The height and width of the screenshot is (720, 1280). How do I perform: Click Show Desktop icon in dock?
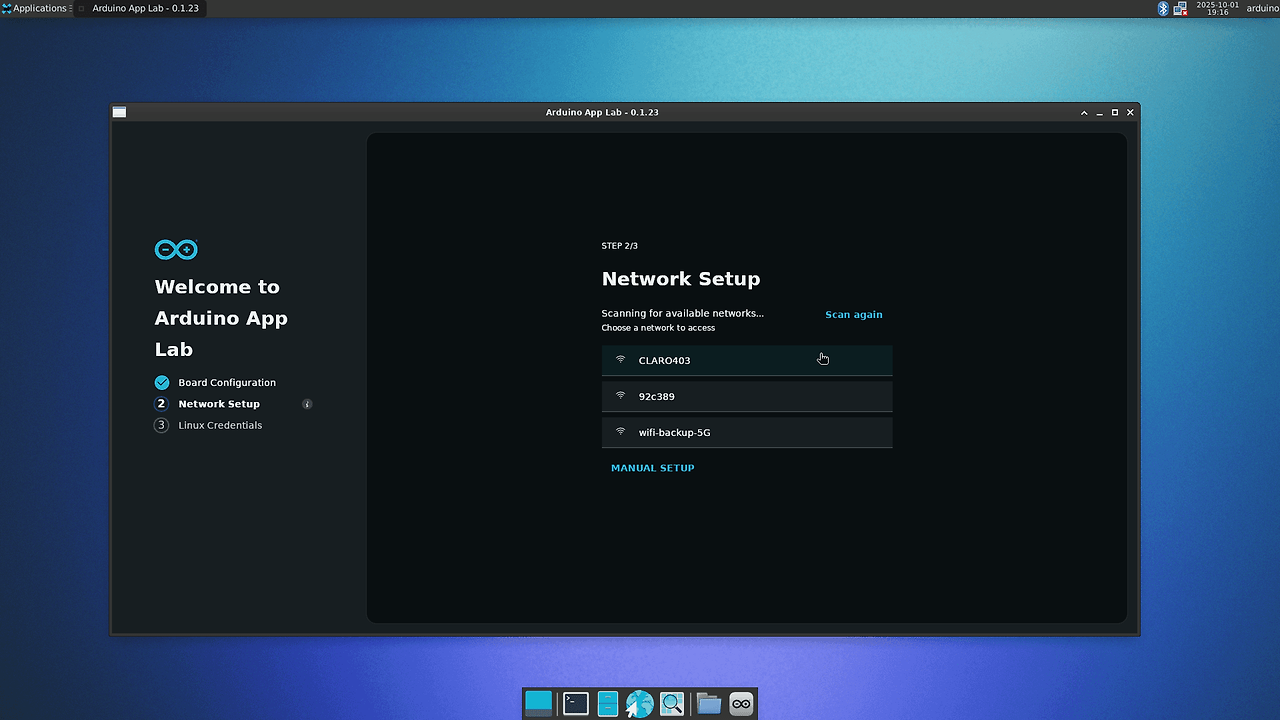pos(538,704)
